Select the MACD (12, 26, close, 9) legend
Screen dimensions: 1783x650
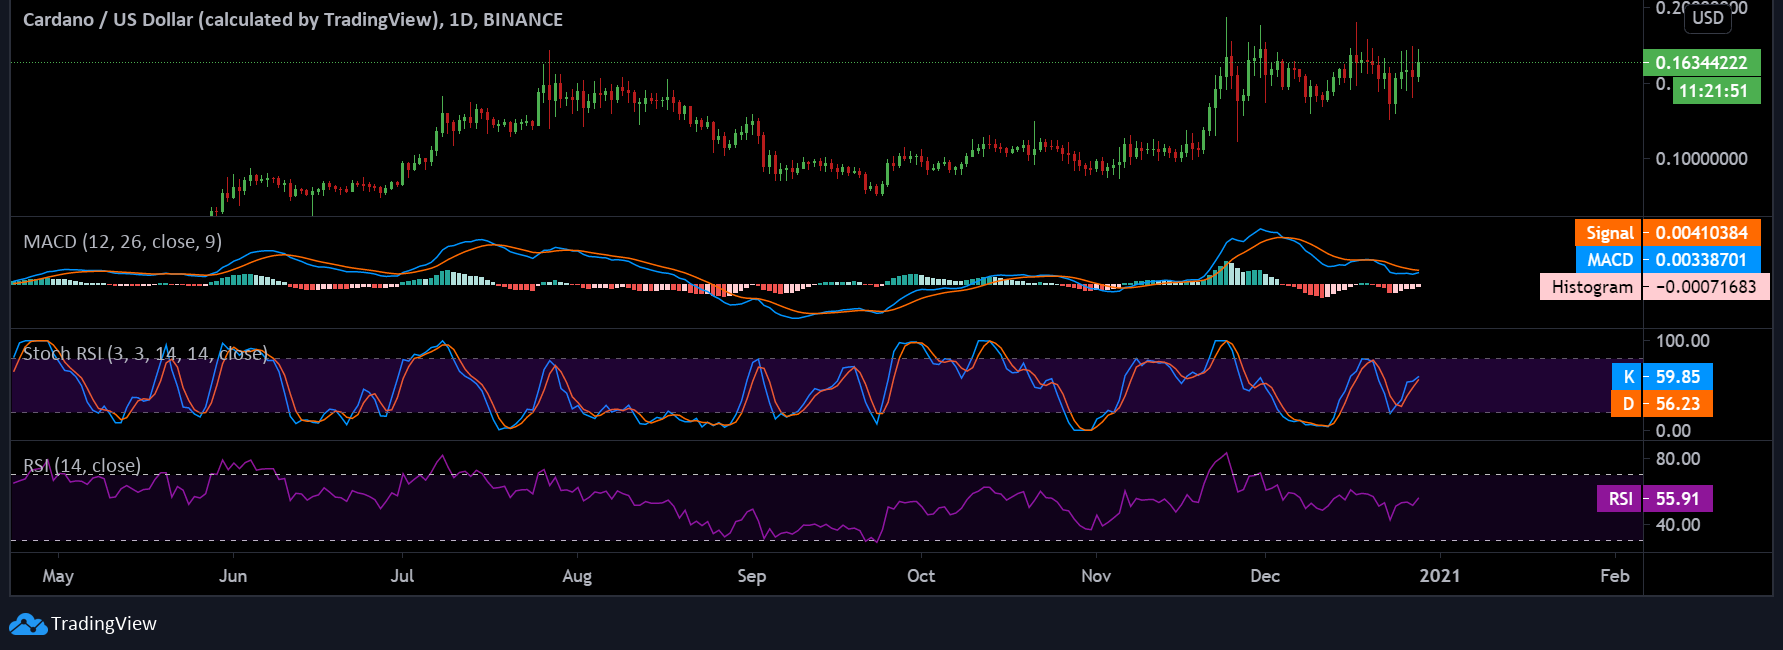pyautogui.click(x=123, y=242)
